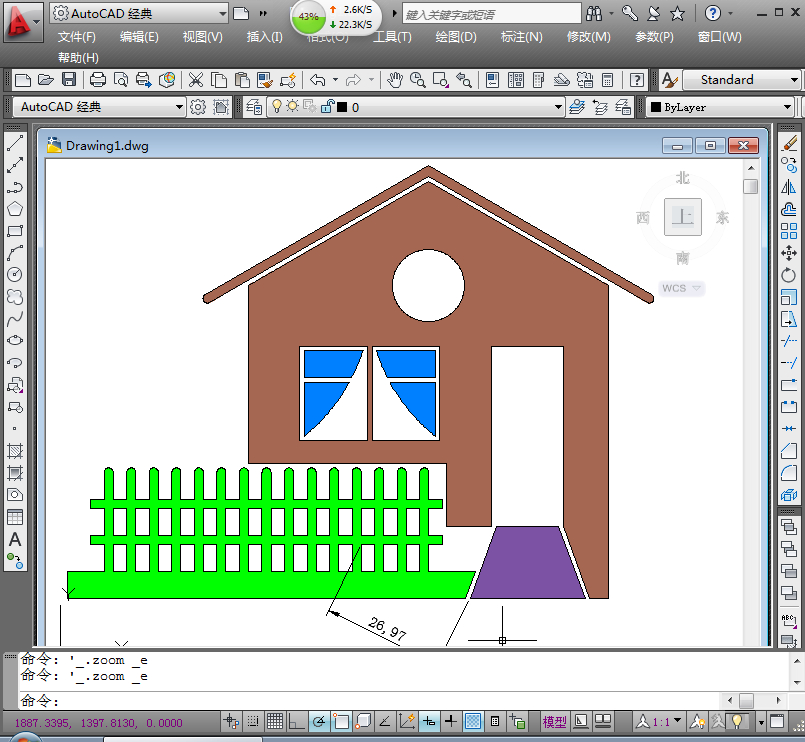Select the Line draw tool
Viewport: 805px width, 742px height.
[15, 143]
